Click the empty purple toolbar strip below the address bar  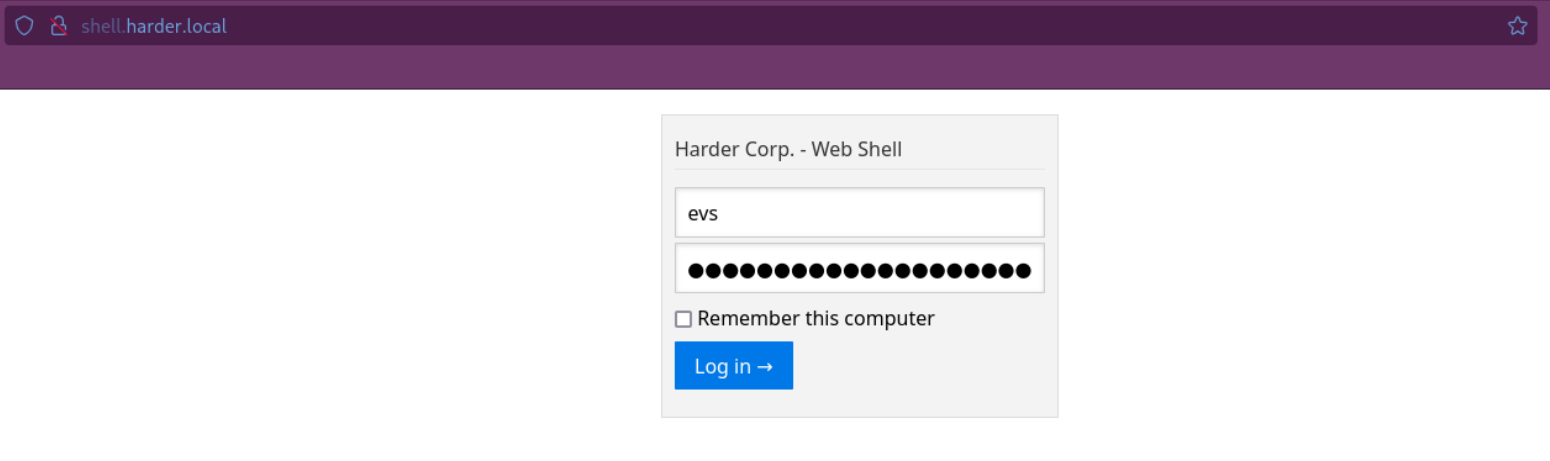tap(775, 68)
